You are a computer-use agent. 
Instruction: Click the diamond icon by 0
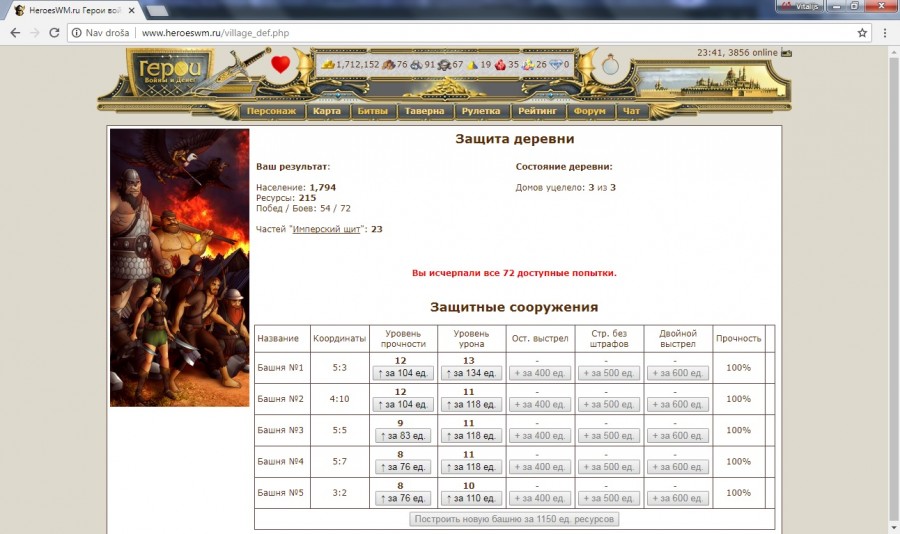556,64
